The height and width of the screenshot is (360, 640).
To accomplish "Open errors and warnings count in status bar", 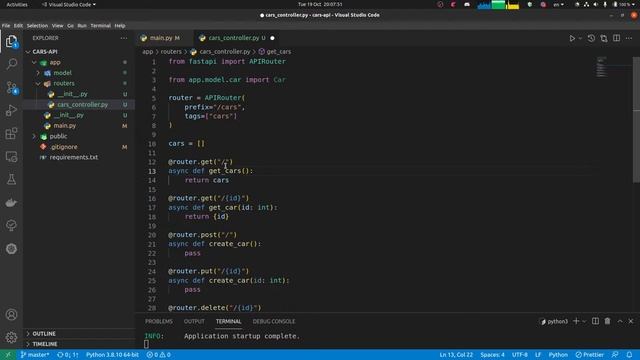I will tap(158, 355).
